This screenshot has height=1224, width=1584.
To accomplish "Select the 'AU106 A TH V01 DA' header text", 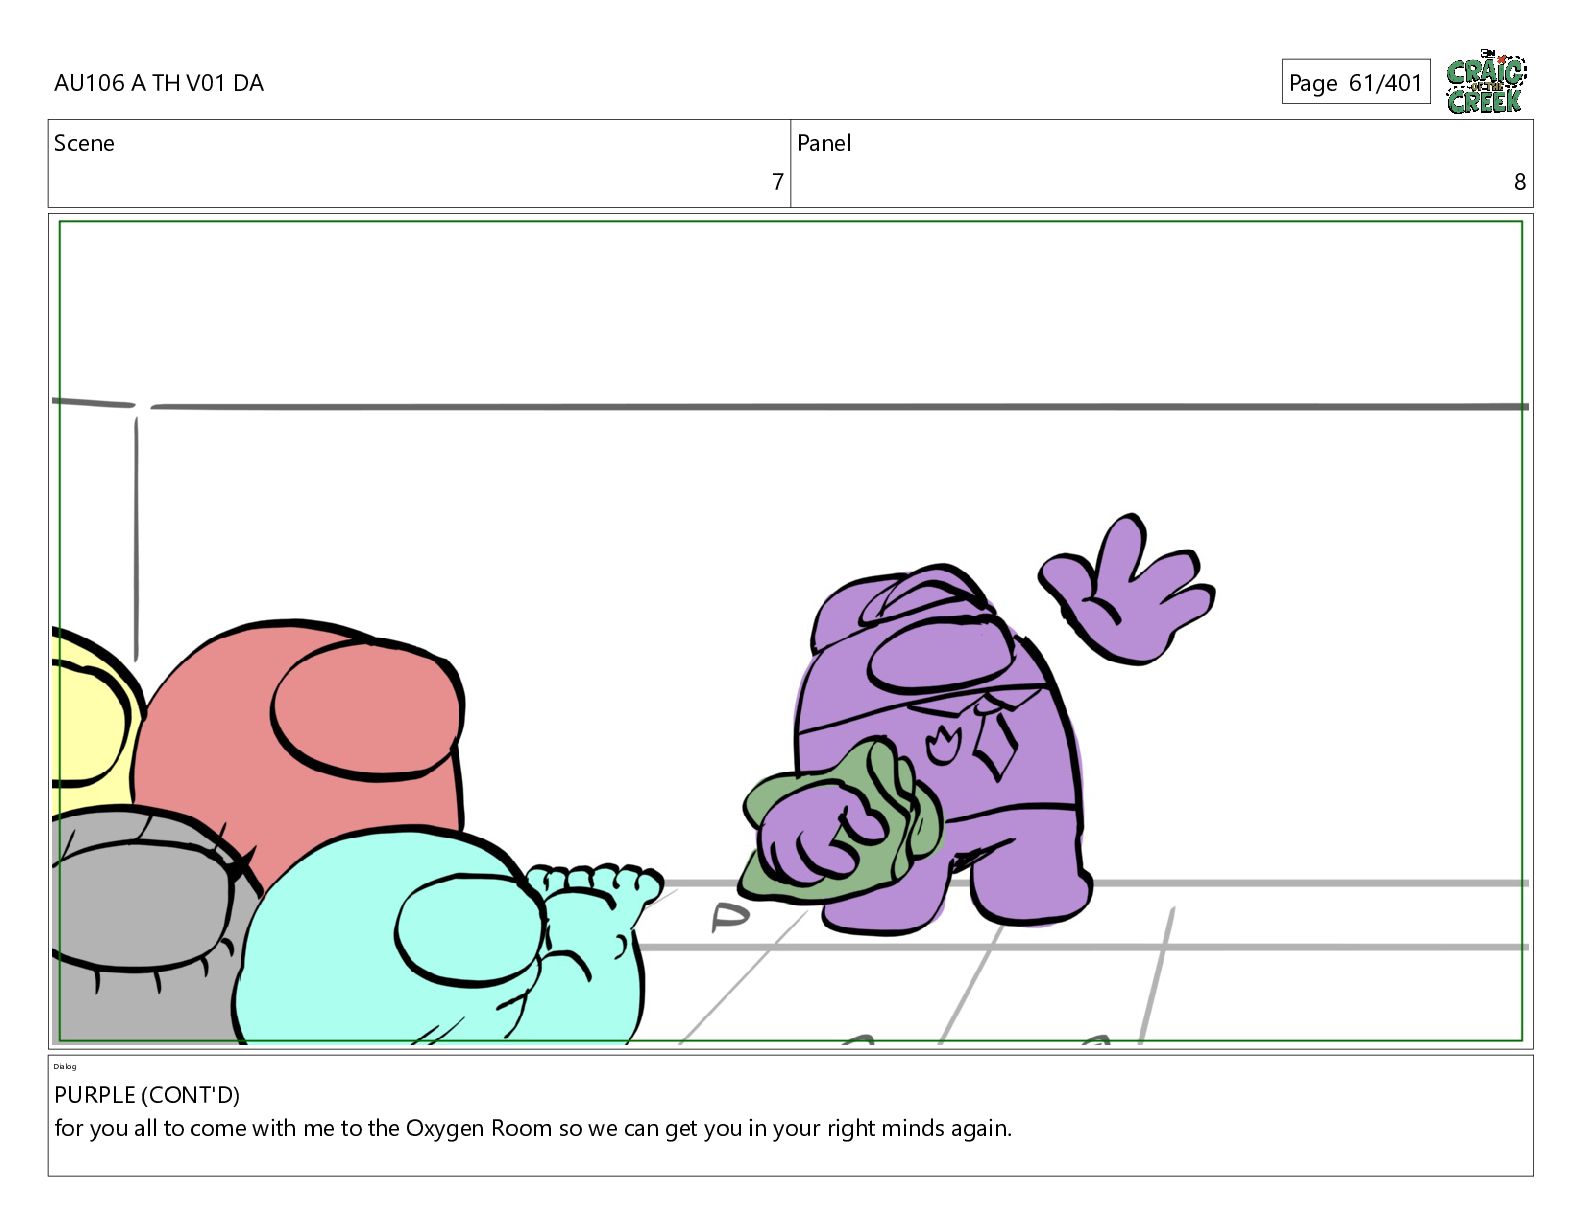I will tap(159, 83).
